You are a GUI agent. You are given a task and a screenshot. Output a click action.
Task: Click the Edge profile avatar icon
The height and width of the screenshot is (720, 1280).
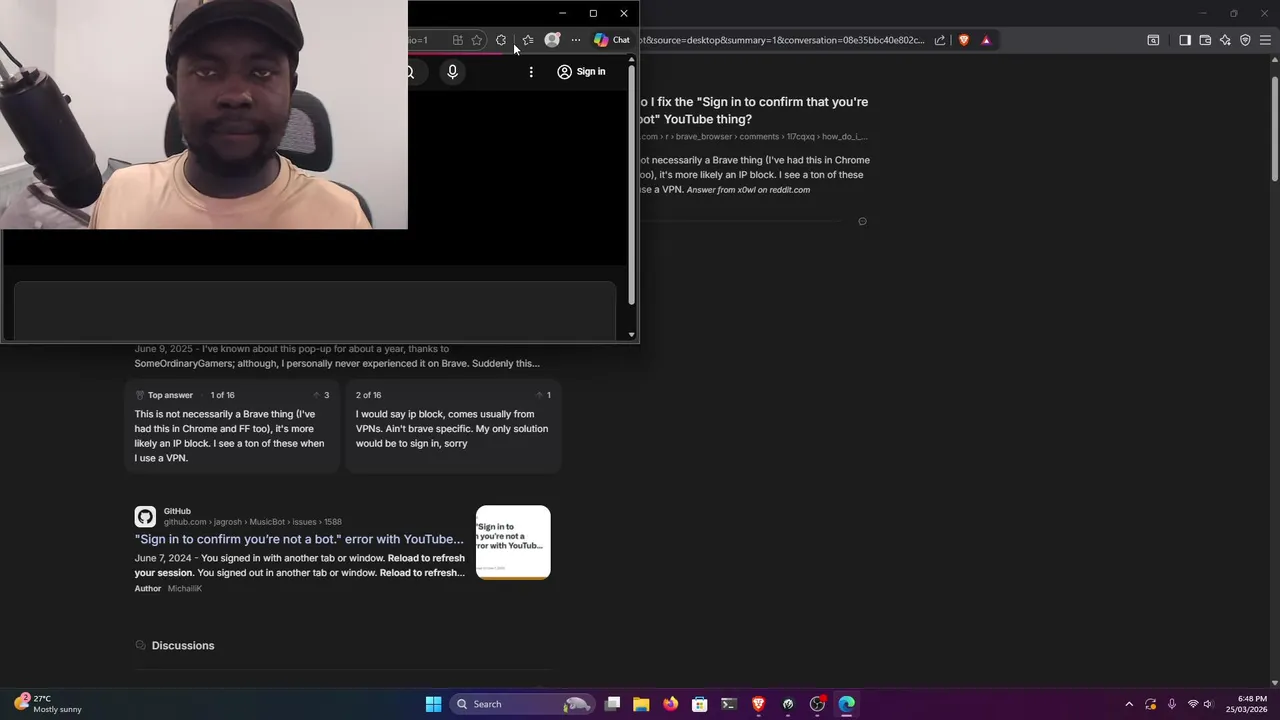click(x=552, y=40)
